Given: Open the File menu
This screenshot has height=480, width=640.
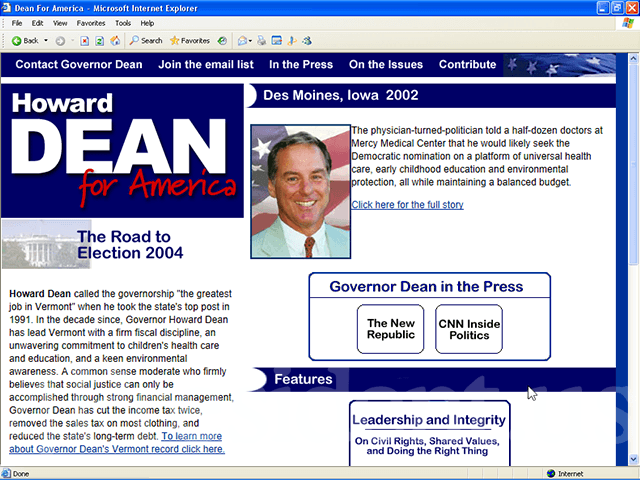Looking at the screenshot, I should (x=17, y=23).
